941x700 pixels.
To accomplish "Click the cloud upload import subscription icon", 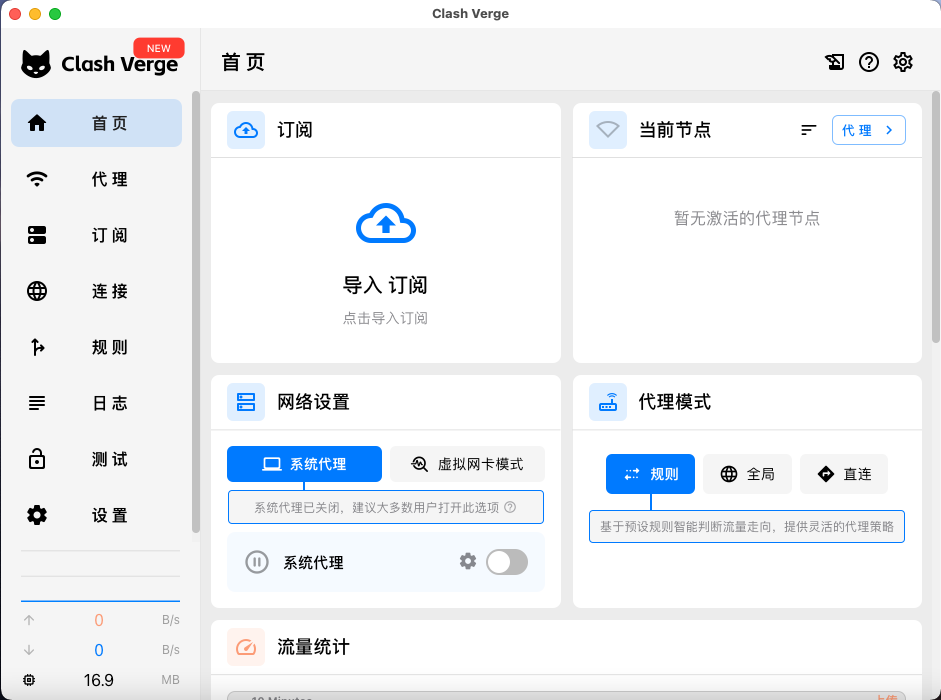I will click(x=385, y=223).
